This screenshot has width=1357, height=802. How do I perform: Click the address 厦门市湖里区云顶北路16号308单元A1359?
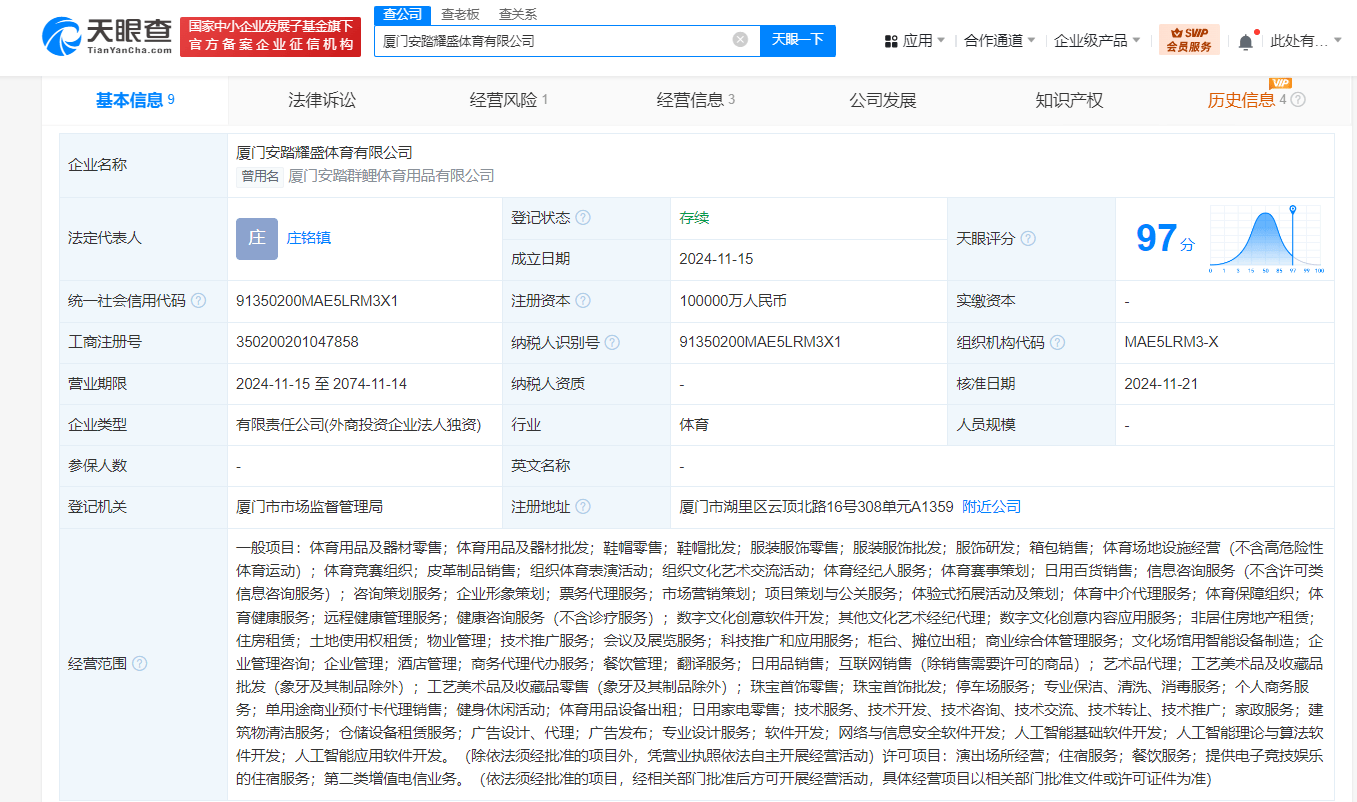pyautogui.click(x=816, y=507)
